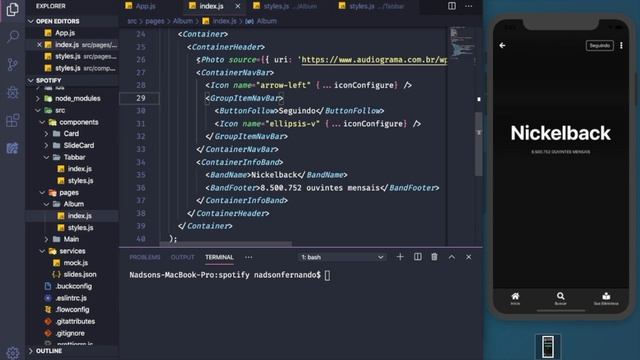Open editor More Actions ellipsis menu
This screenshot has width=640, height=360.
coord(469,6)
